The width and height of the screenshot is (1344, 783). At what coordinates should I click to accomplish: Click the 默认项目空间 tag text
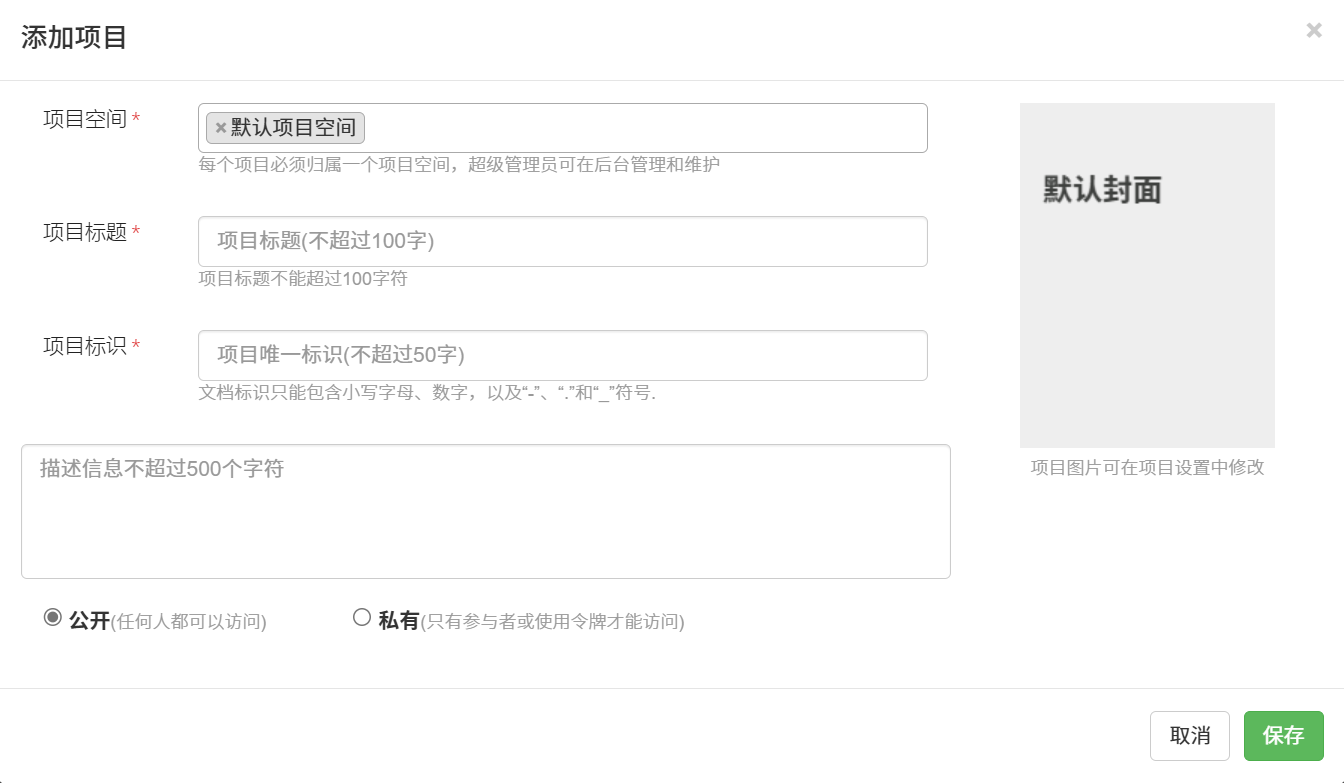click(x=293, y=128)
